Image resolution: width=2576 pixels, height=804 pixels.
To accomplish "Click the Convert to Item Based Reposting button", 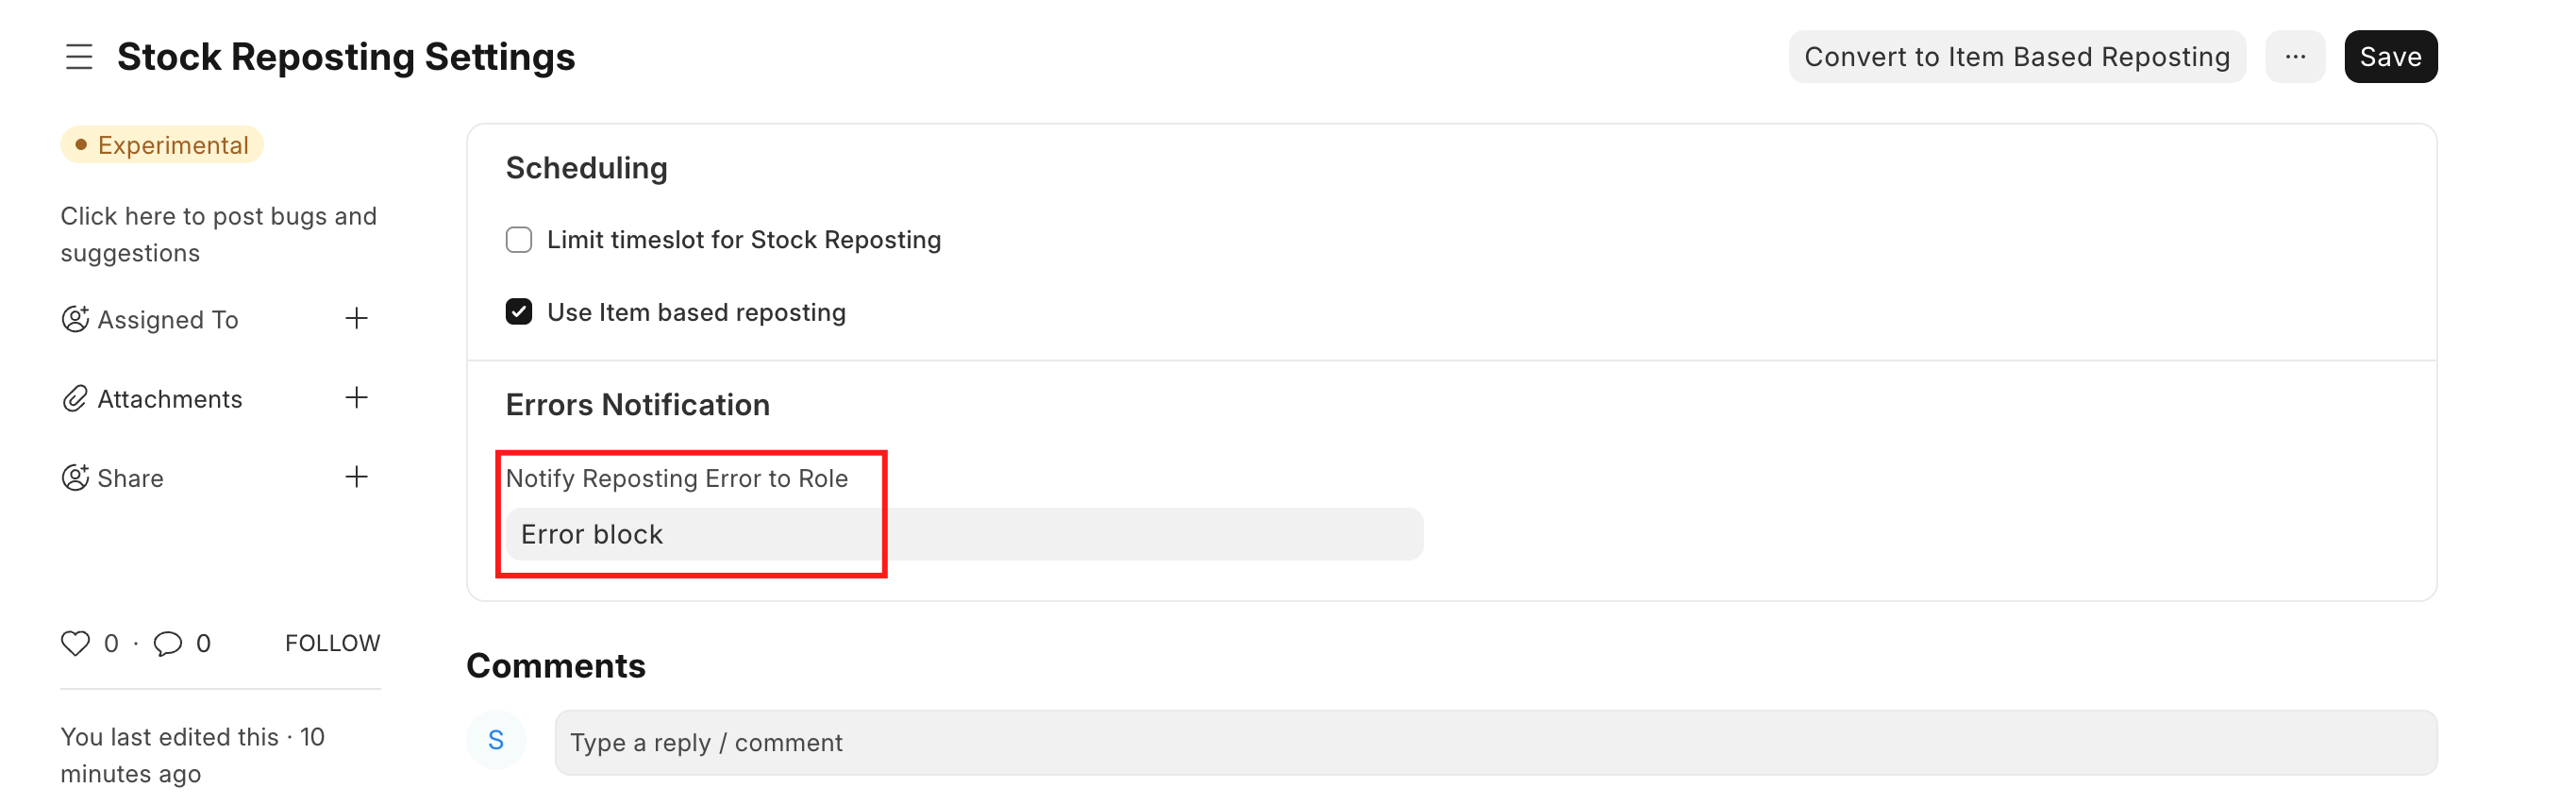I will point(2016,57).
